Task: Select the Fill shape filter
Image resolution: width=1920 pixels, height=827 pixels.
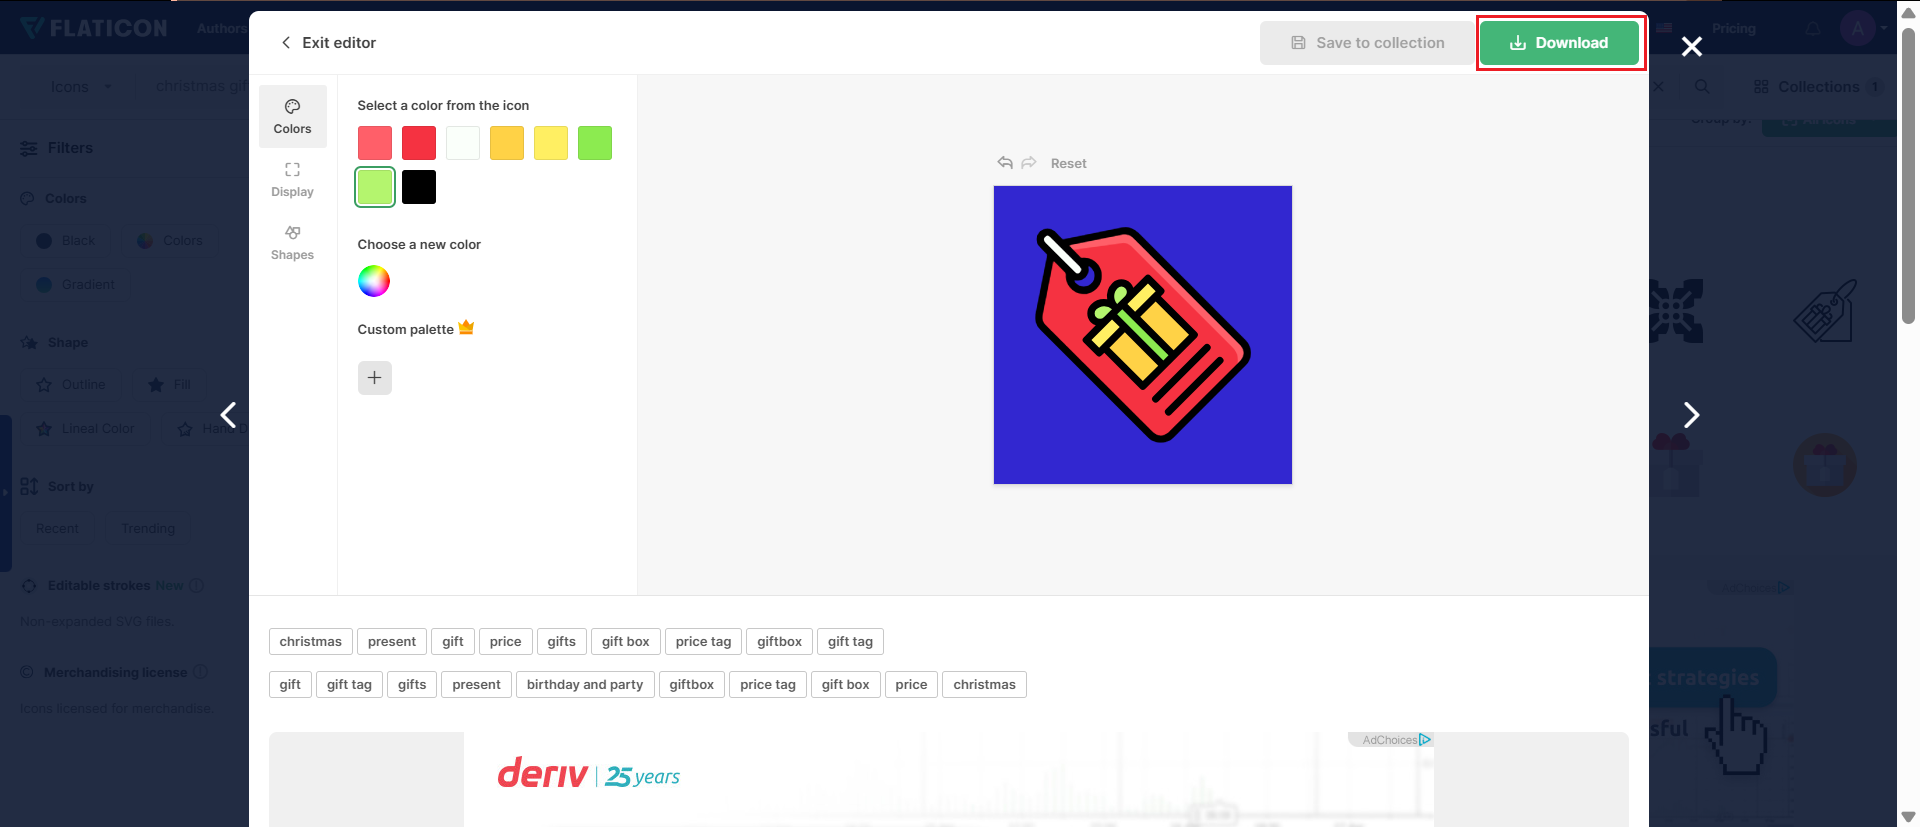Action: [169, 385]
